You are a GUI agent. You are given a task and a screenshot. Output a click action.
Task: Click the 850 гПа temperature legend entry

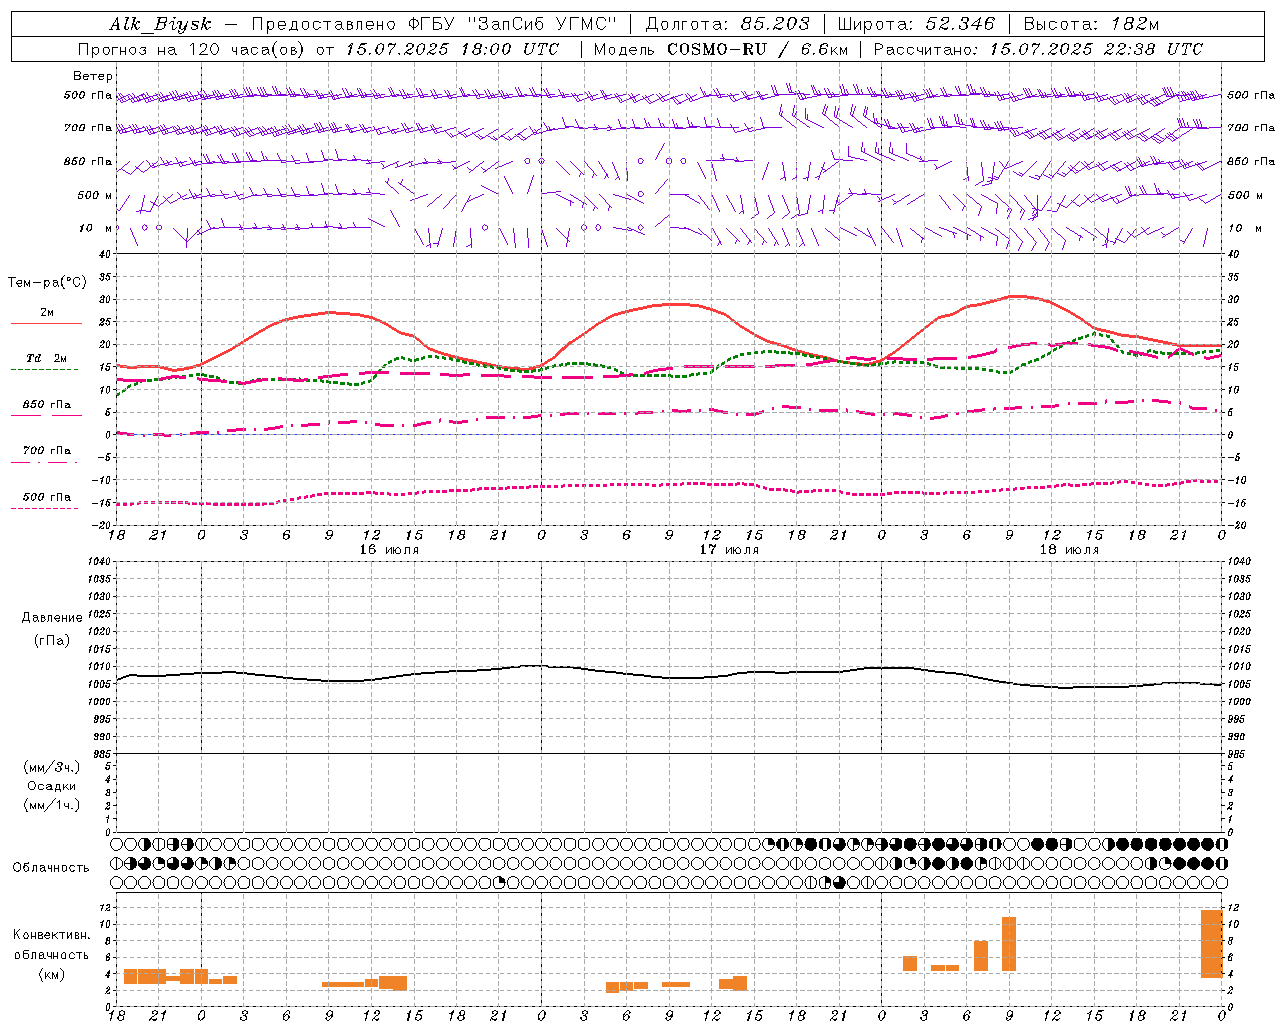click(x=46, y=405)
